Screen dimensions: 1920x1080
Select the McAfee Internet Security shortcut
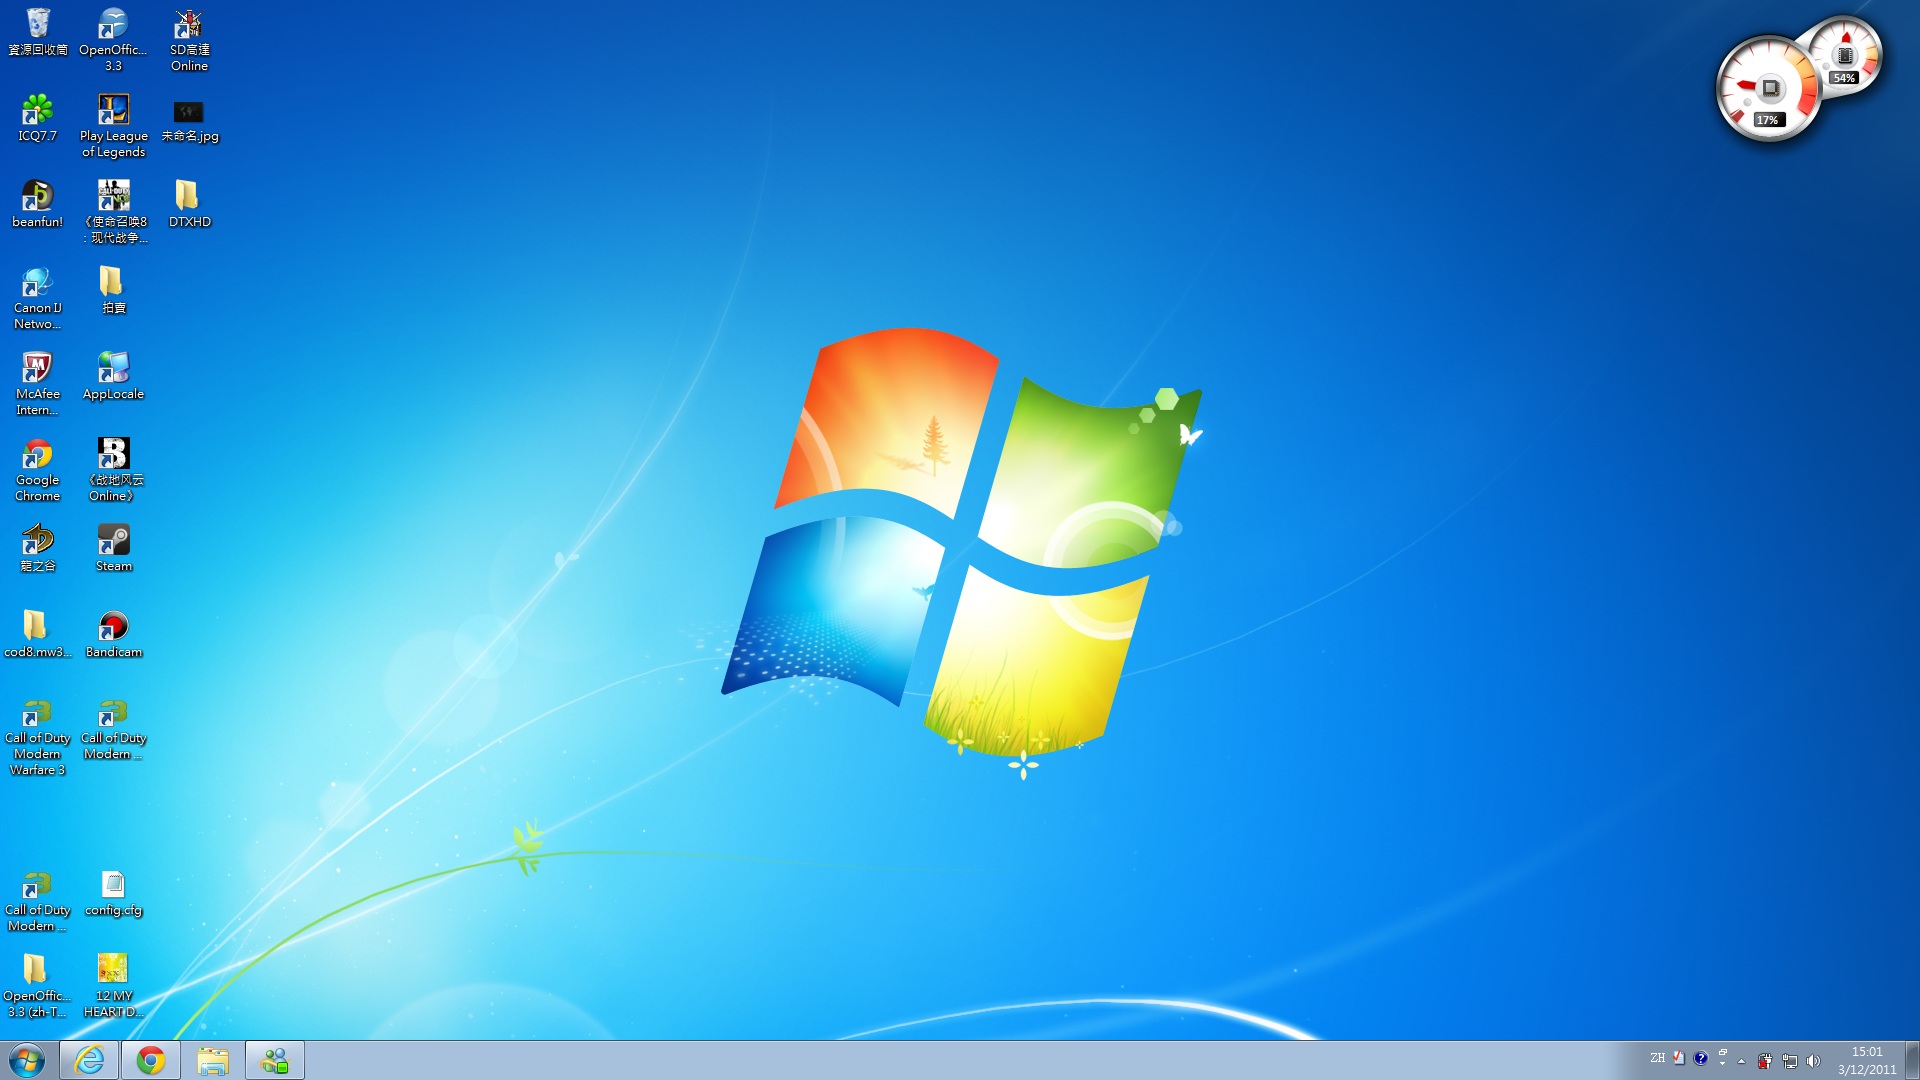pos(38,384)
